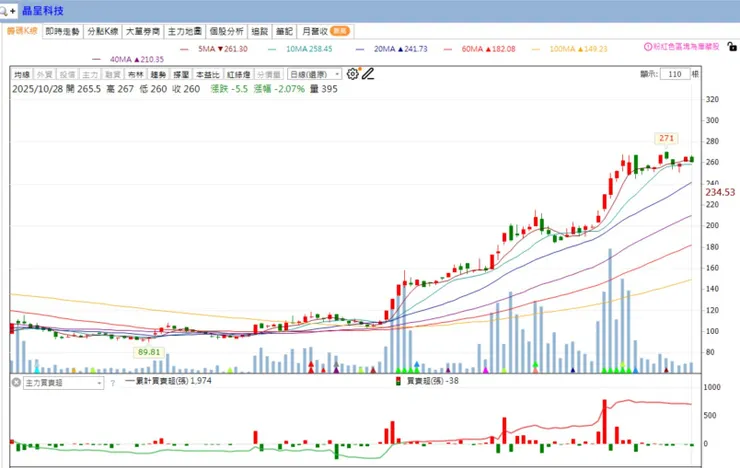Click the 234.53 crosshair price label

coord(720,192)
